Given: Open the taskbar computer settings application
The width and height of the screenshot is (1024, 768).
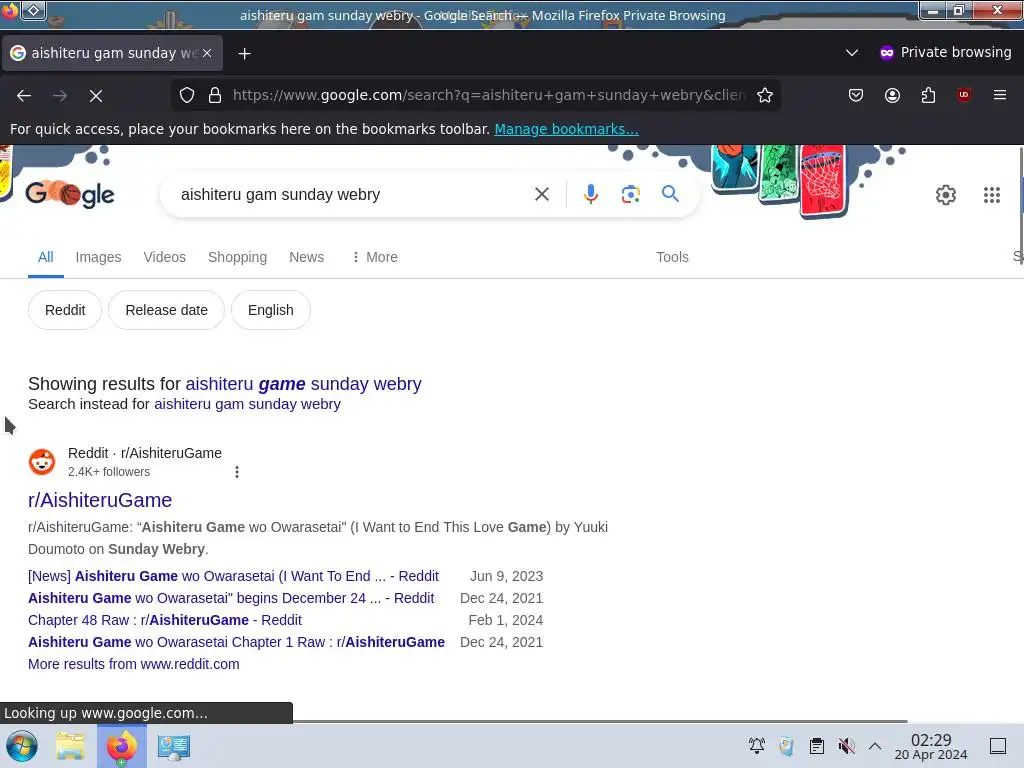Looking at the screenshot, I should coord(174,746).
